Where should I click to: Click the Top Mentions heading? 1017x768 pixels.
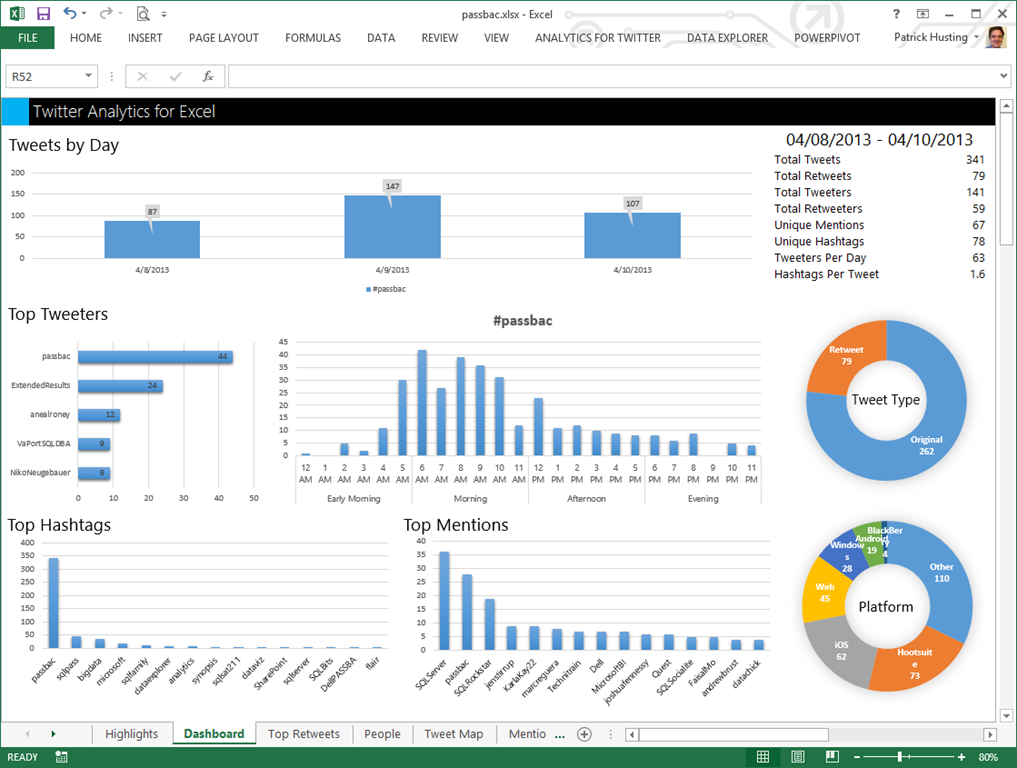pyautogui.click(x=455, y=525)
